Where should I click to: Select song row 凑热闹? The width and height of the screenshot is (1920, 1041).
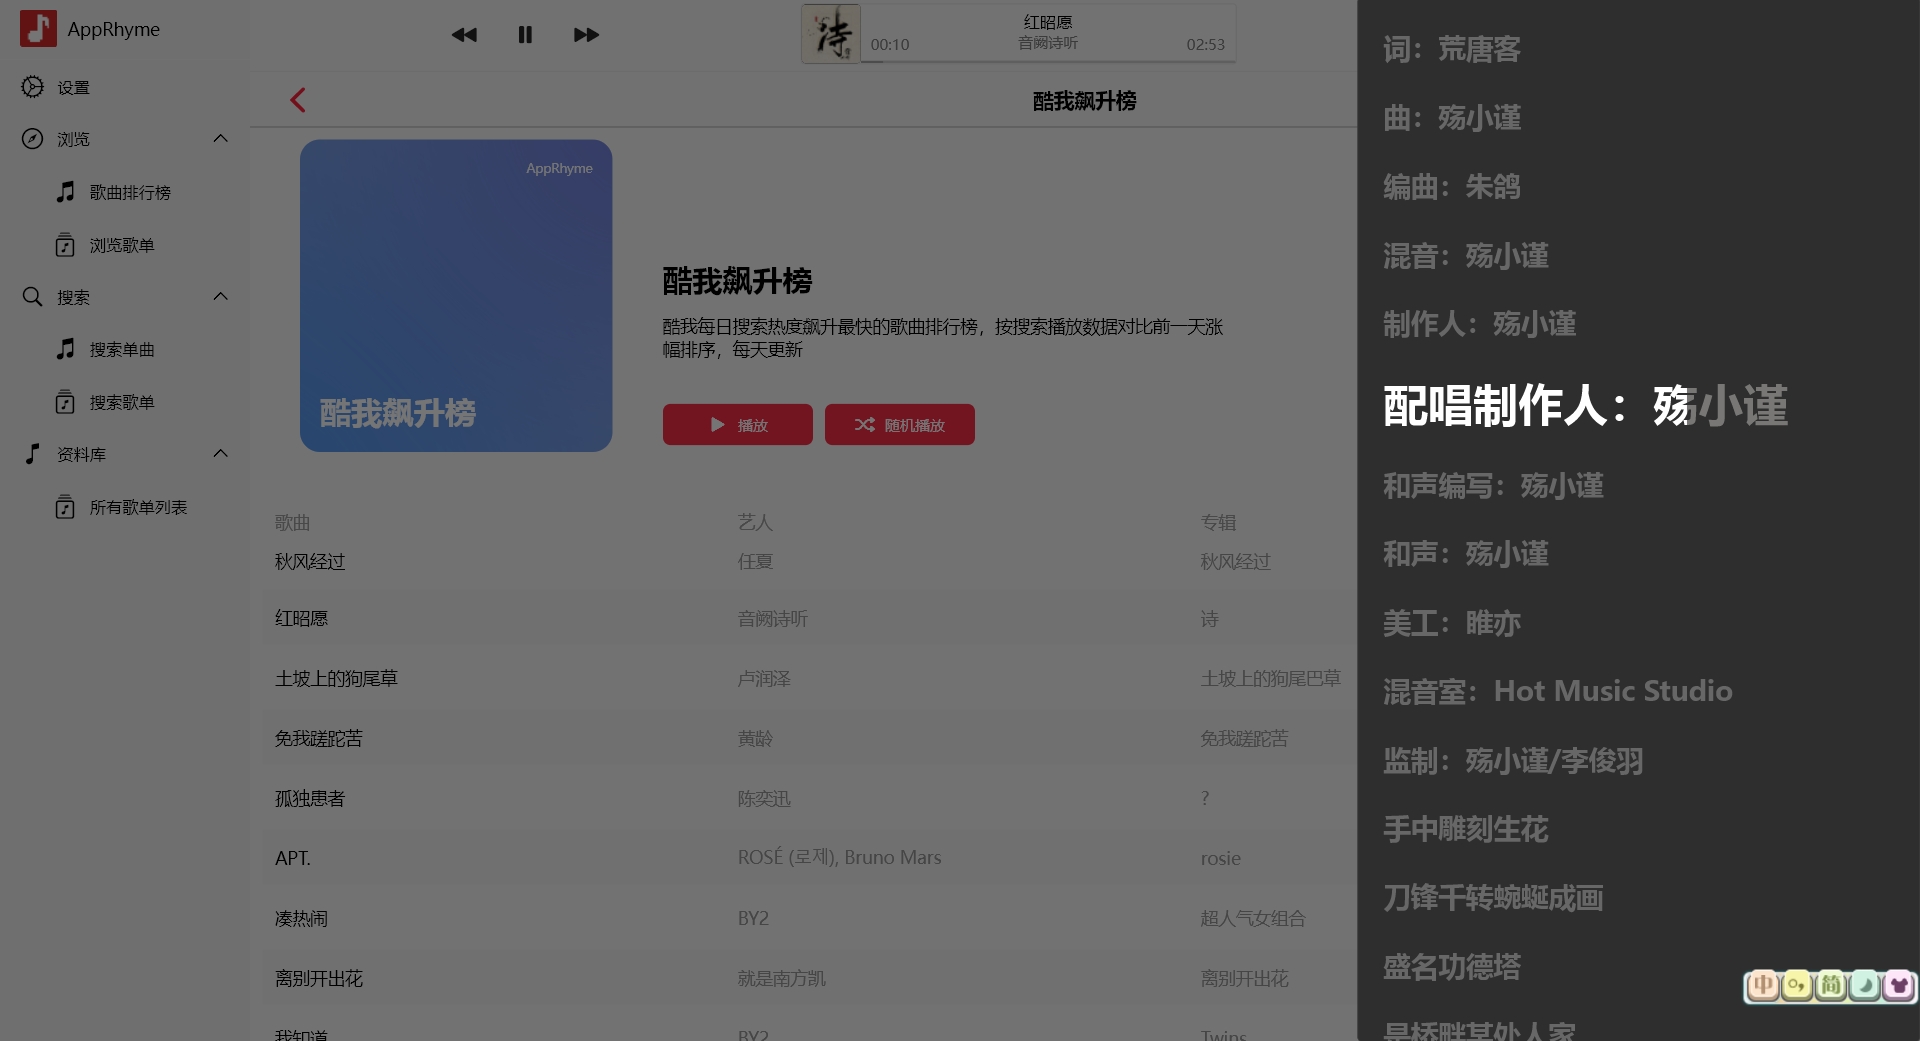click(x=809, y=918)
